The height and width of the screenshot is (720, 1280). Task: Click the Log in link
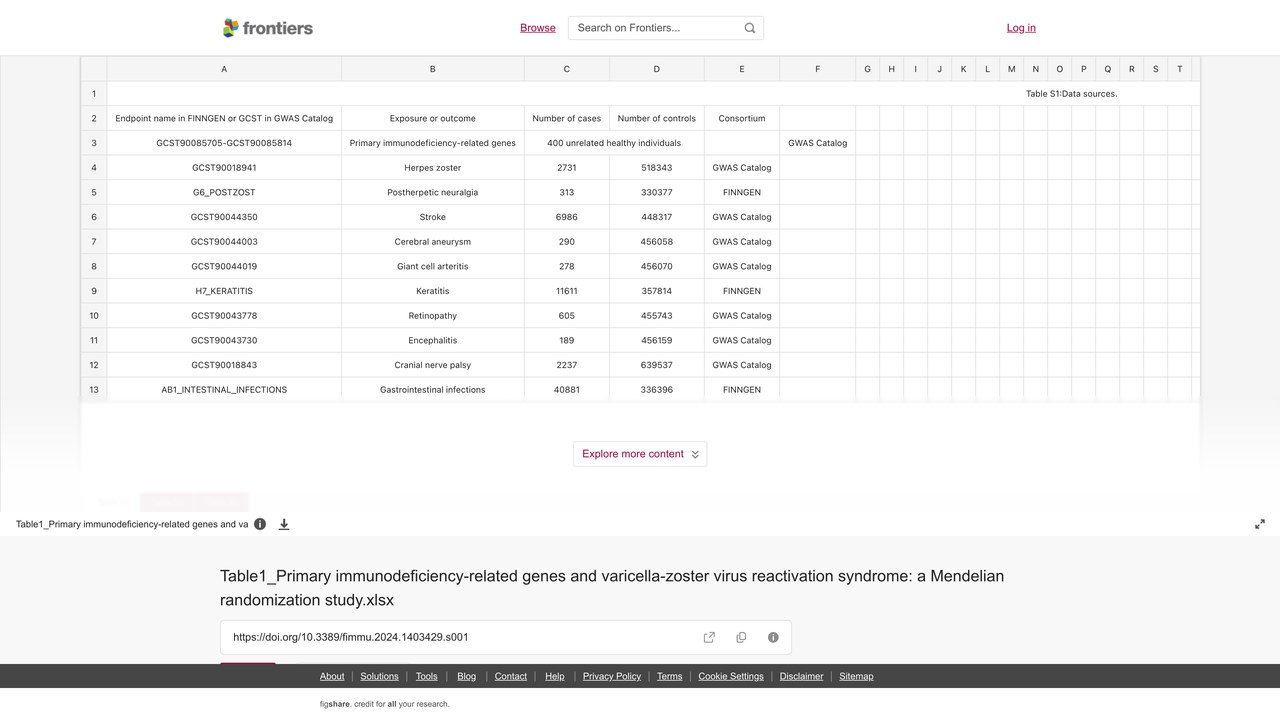(x=1021, y=28)
